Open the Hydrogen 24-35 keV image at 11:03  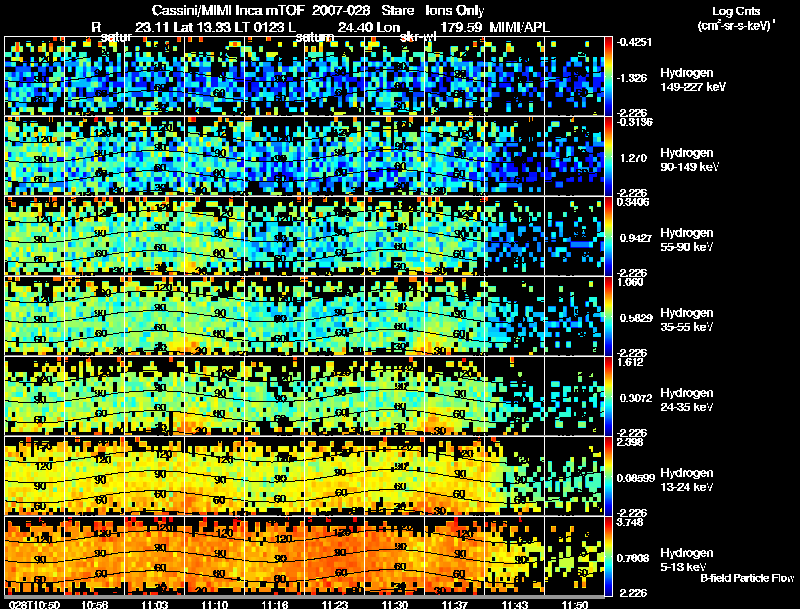154,396
